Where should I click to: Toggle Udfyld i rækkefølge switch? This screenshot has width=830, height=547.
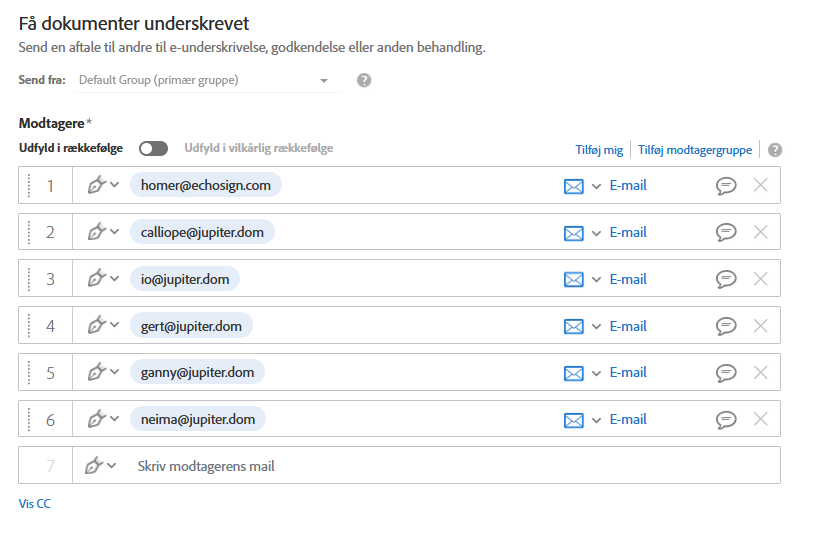point(153,148)
